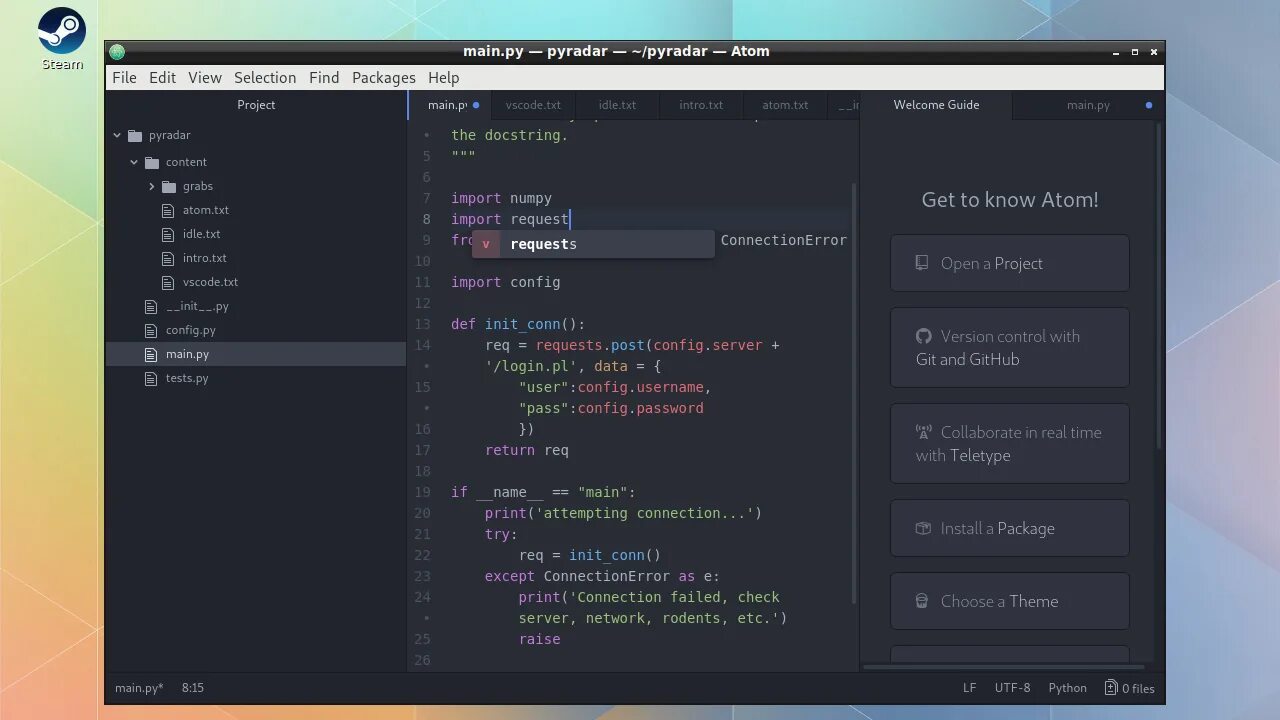The image size is (1280, 720).
Task: Click the Open a Project card icon
Action: click(922, 263)
